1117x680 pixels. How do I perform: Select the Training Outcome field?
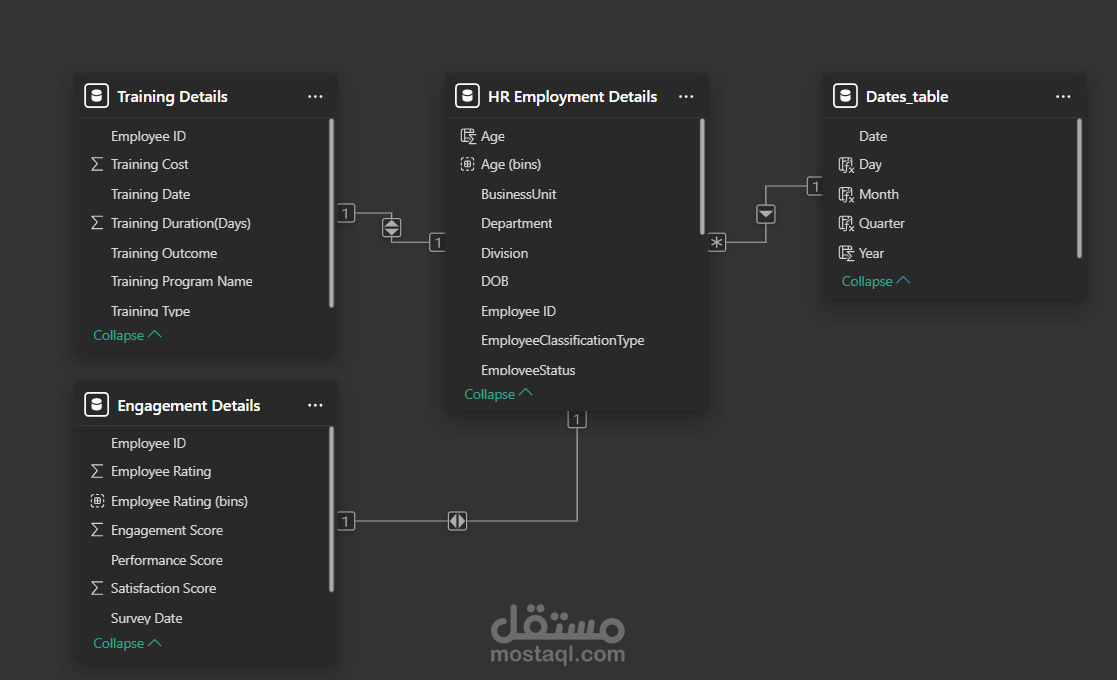tap(164, 253)
